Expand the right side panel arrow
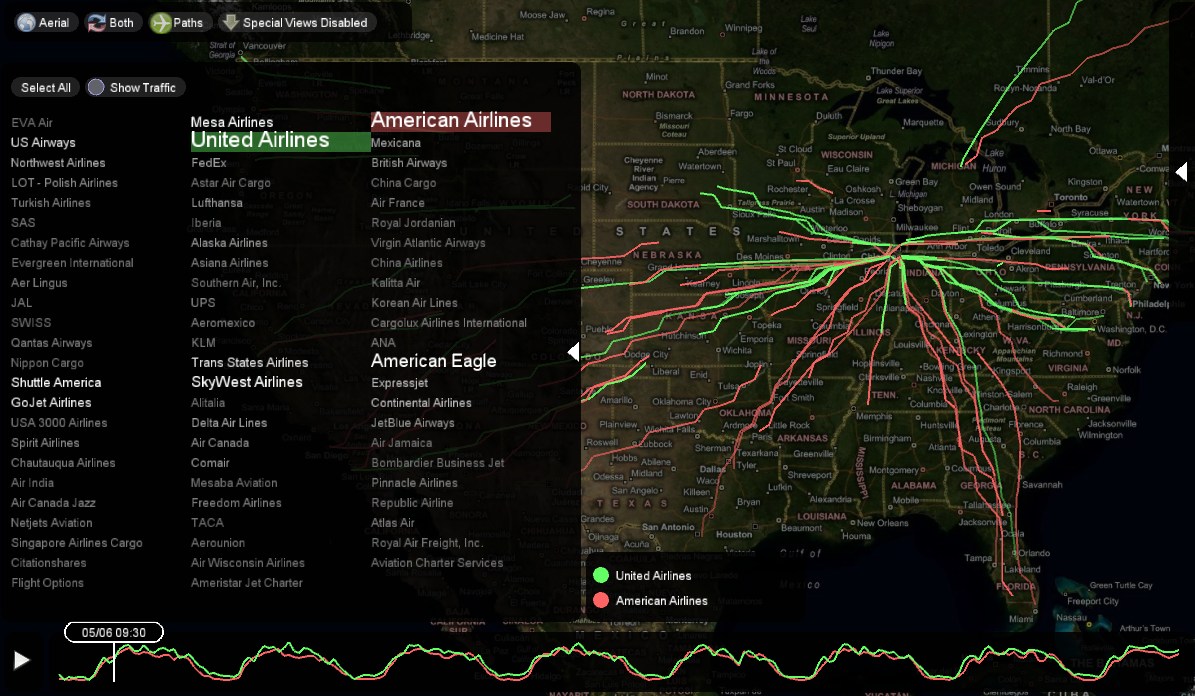The image size is (1195, 696). point(1181,172)
